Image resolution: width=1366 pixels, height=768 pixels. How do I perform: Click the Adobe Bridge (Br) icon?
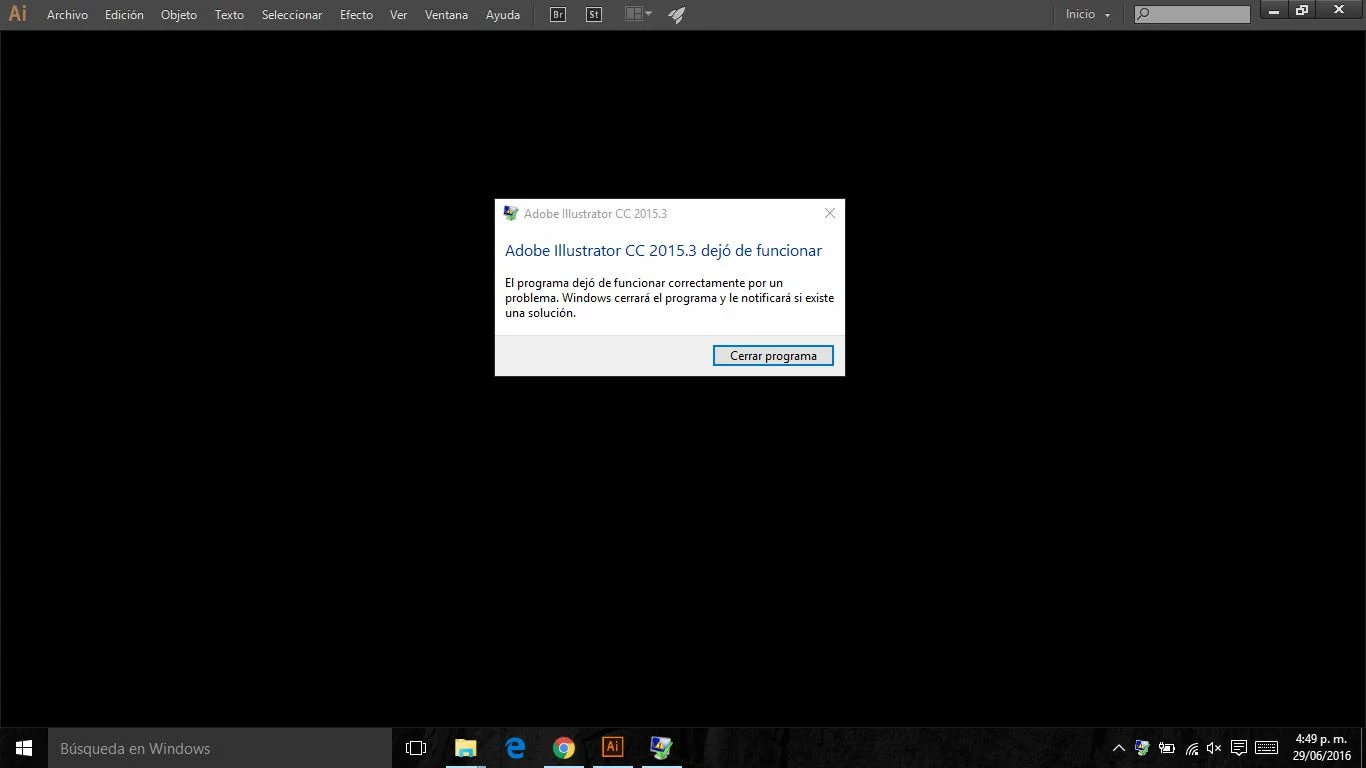pyautogui.click(x=558, y=15)
